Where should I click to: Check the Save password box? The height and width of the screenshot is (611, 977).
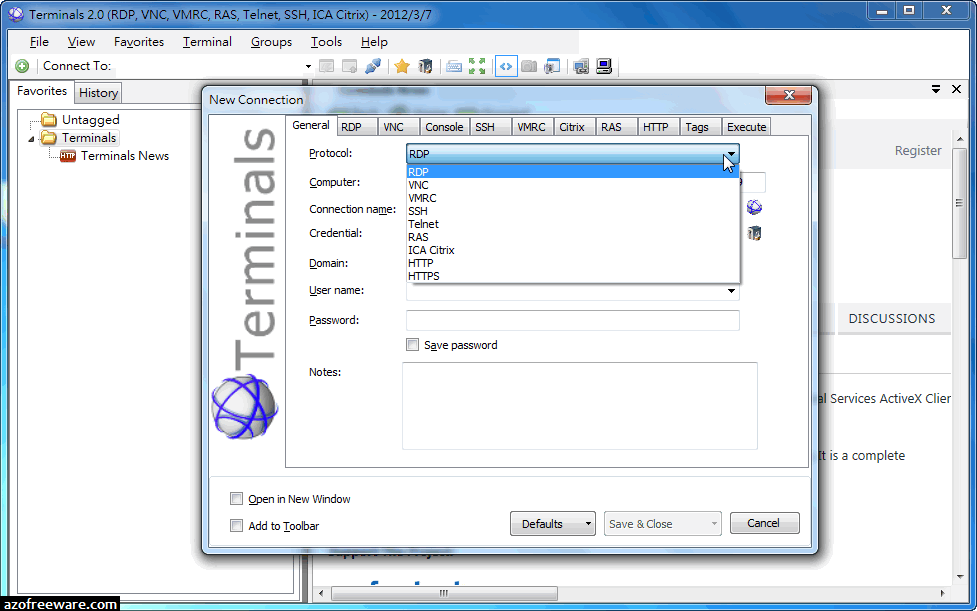click(x=412, y=344)
